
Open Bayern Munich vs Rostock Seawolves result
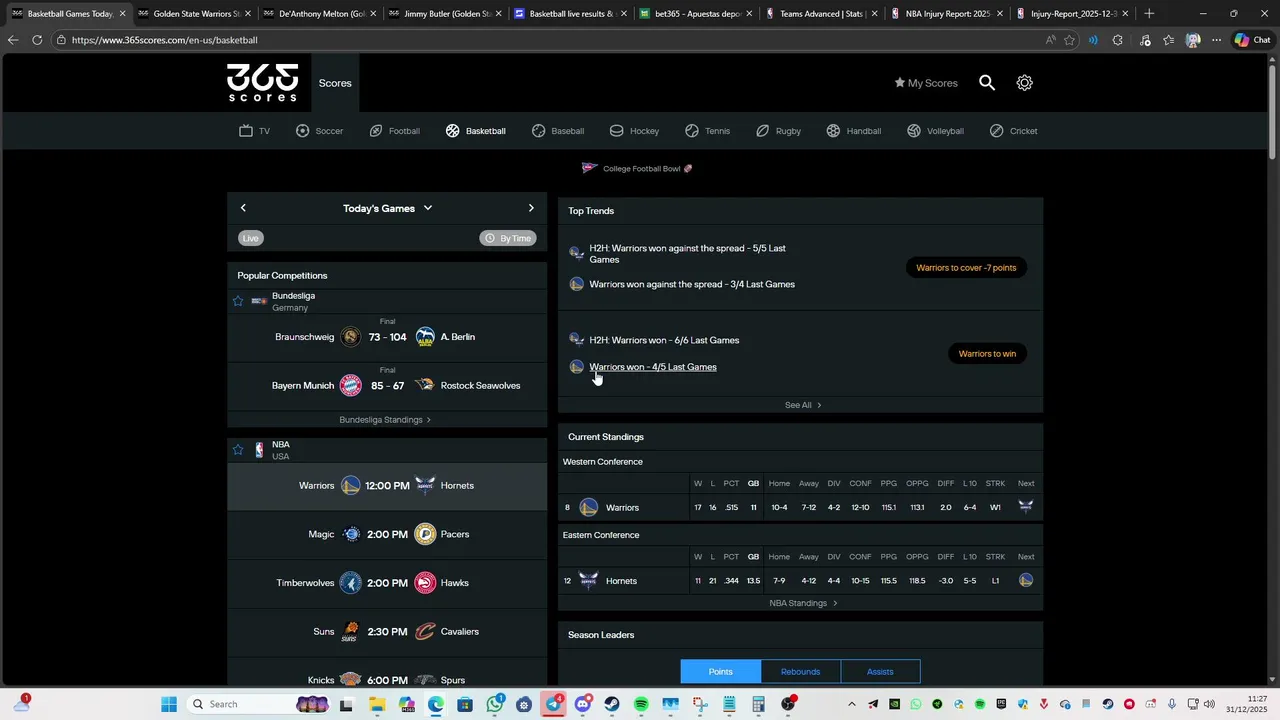click(x=387, y=386)
